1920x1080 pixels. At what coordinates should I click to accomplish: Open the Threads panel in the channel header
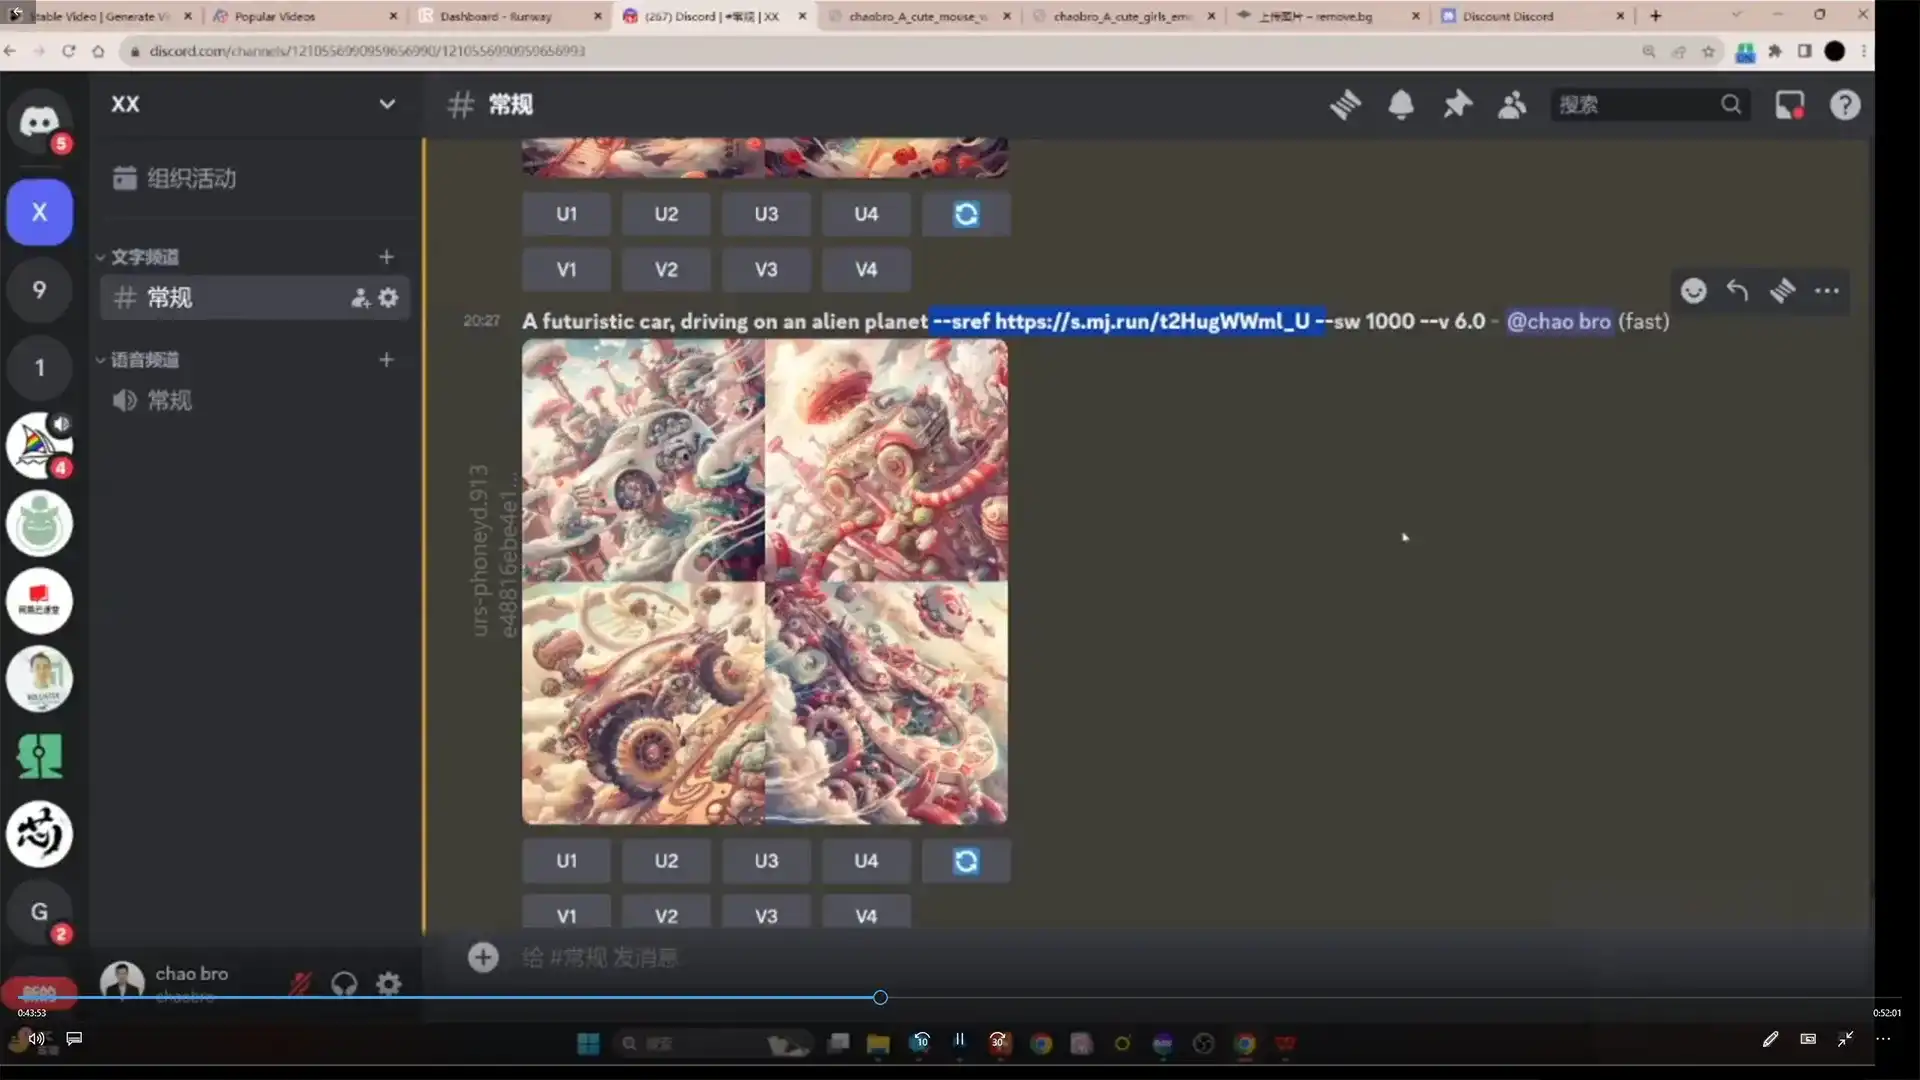(1345, 104)
